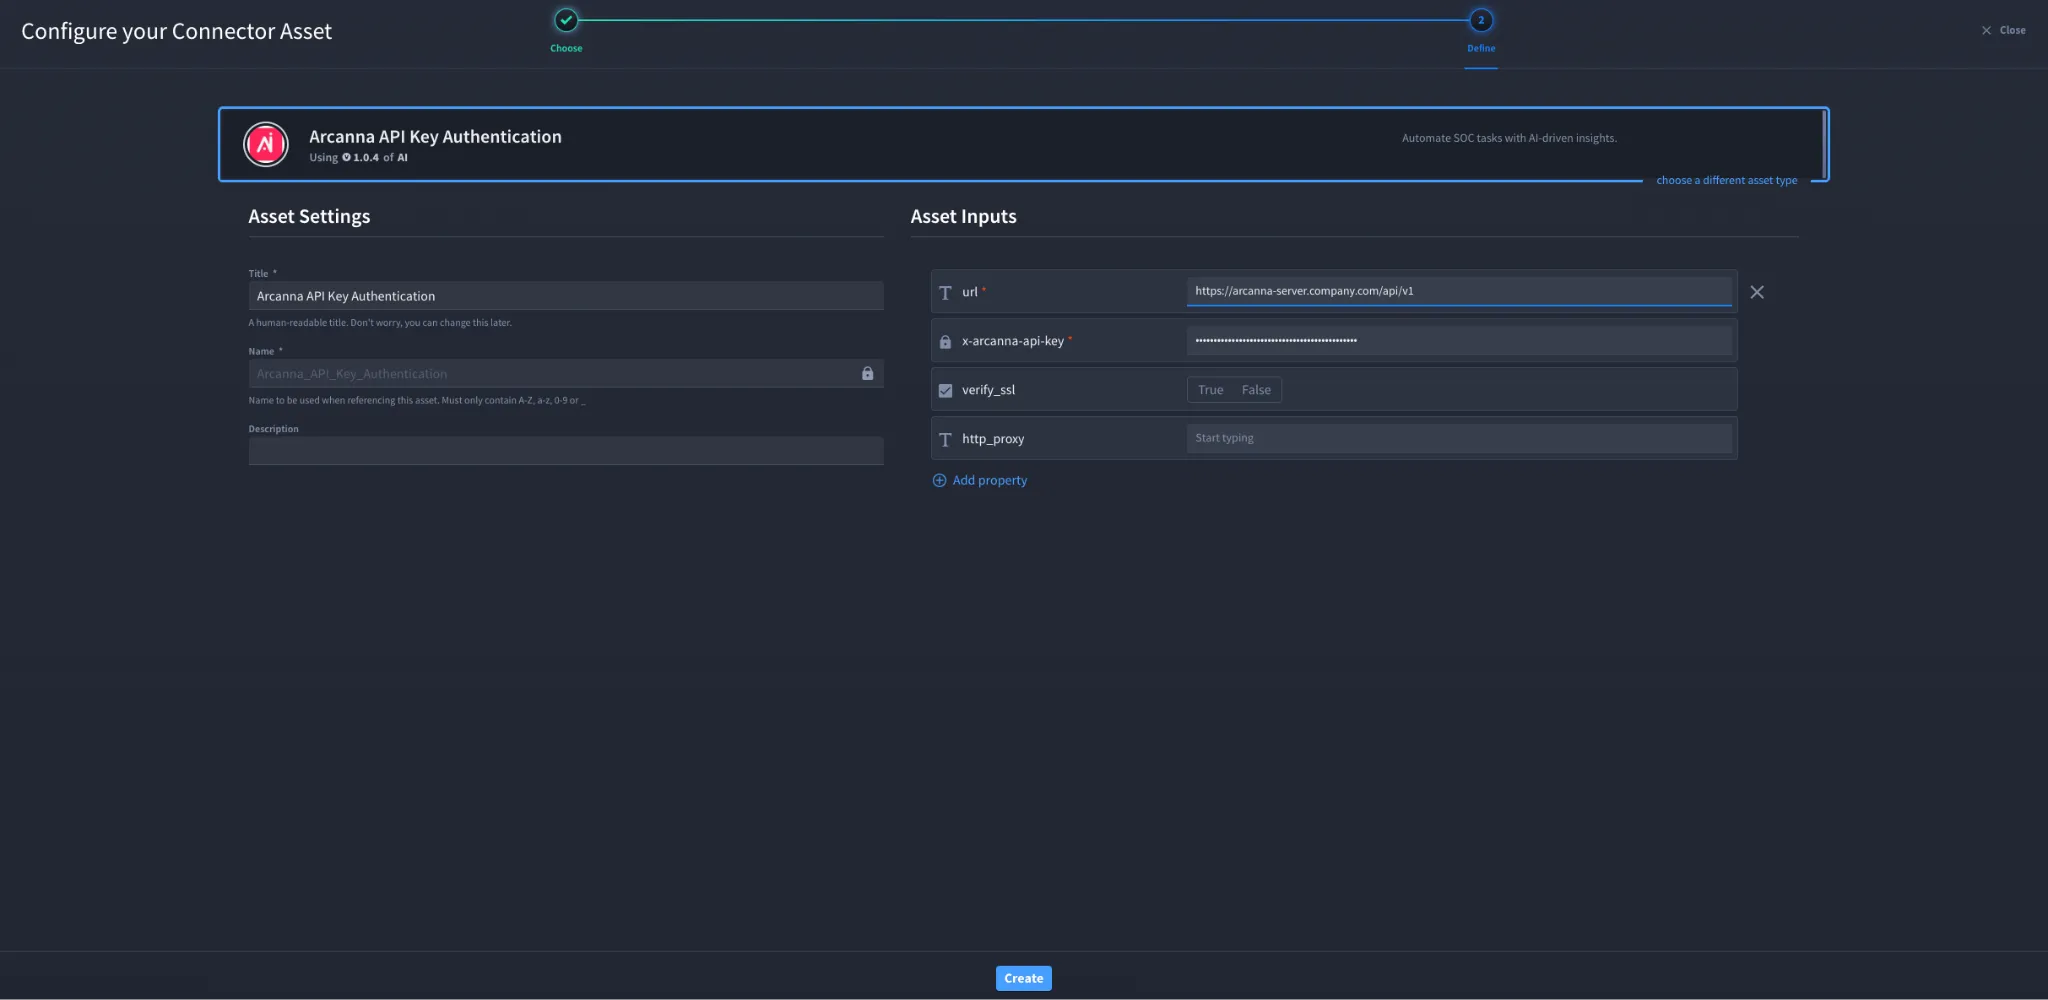Image resolution: width=2048 pixels, height=1000 pixels.
Task: Click the url input field
Action: tap(1459, 291)
